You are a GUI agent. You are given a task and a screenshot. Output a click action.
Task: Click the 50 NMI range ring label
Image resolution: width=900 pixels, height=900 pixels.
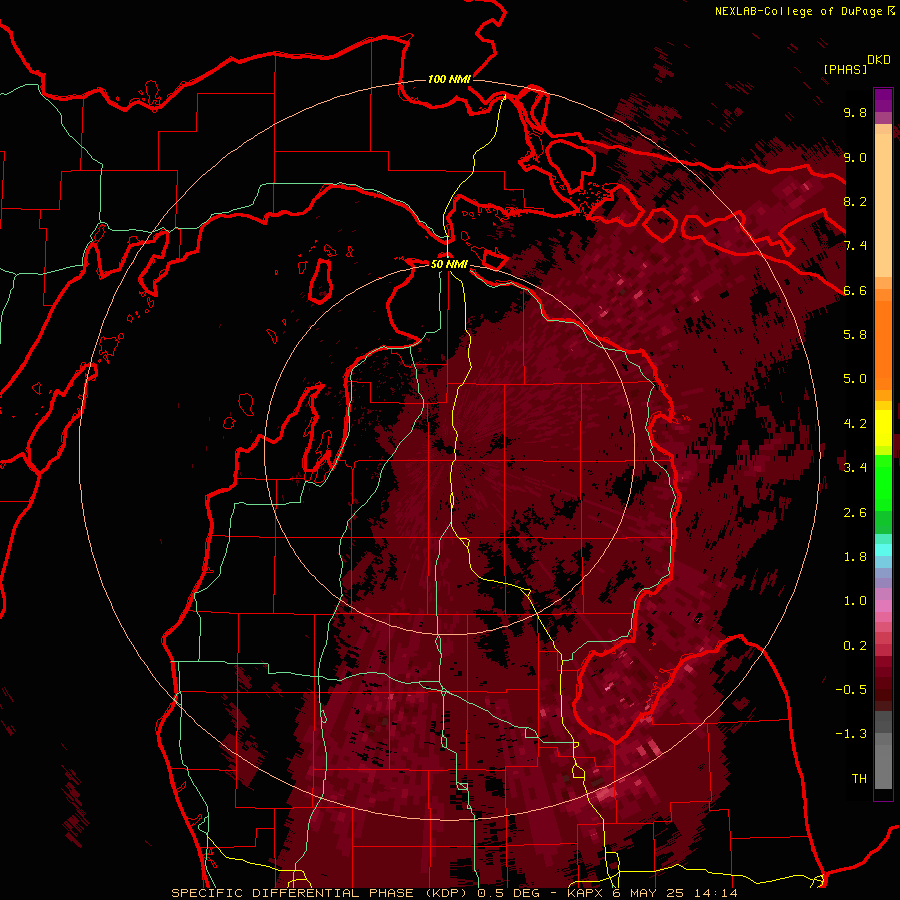449,264
